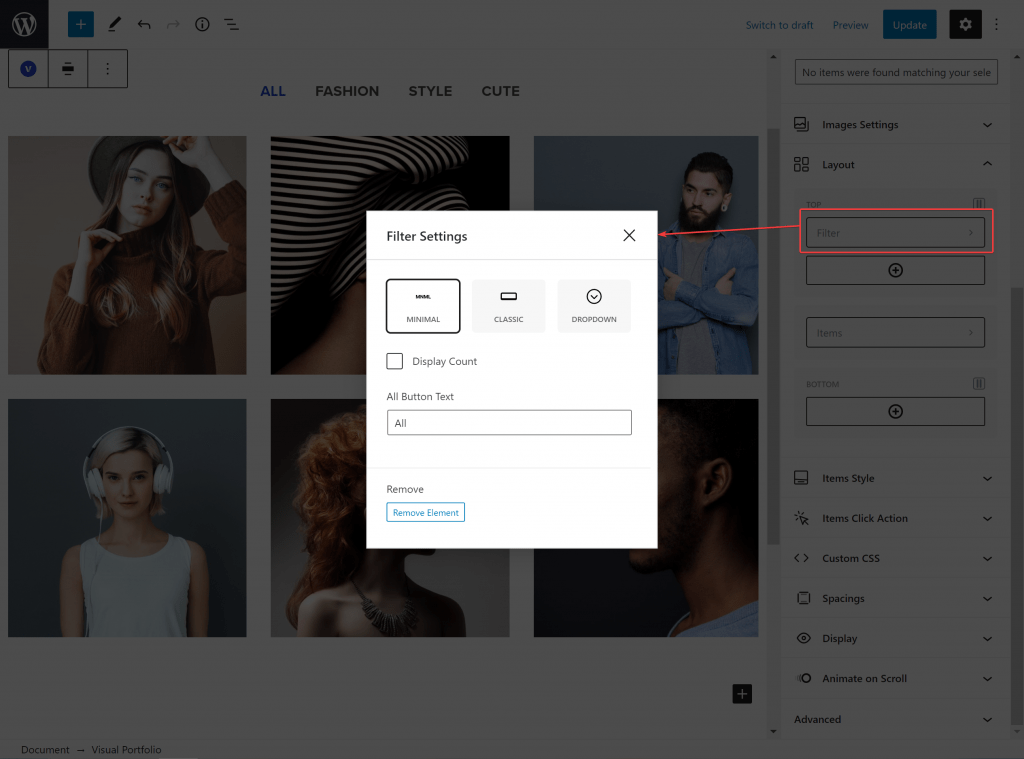
Task: Click the Items Click Action cursor icon
Action: 801,518
